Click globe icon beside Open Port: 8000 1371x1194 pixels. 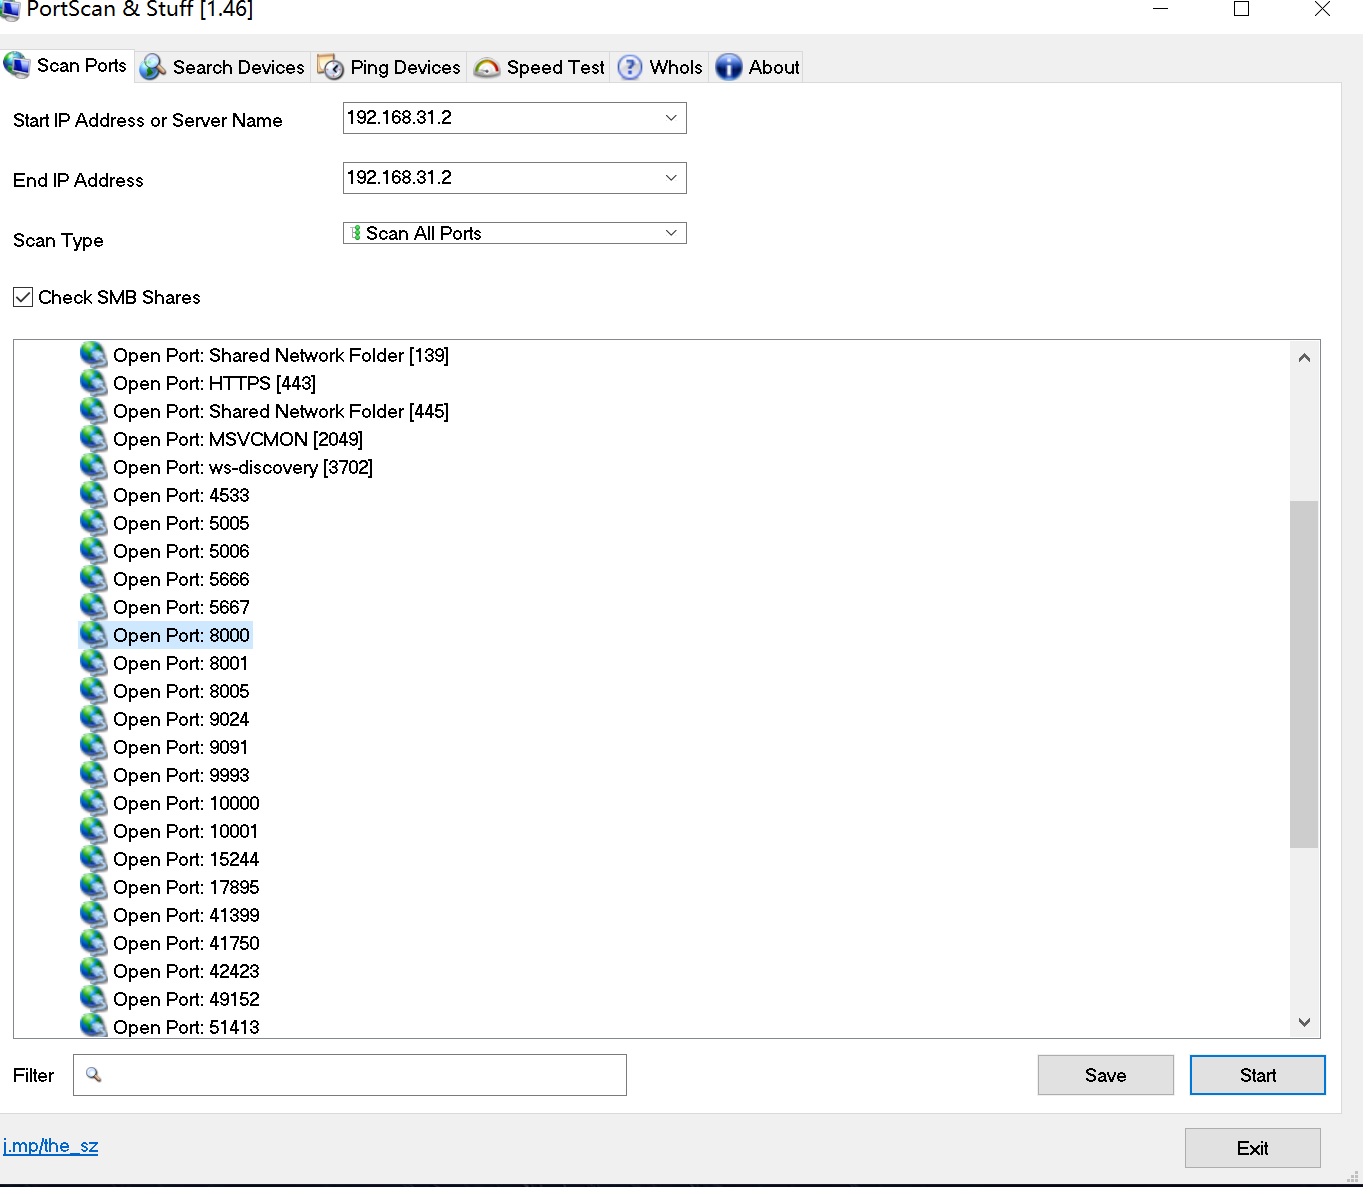coord(94,635)
